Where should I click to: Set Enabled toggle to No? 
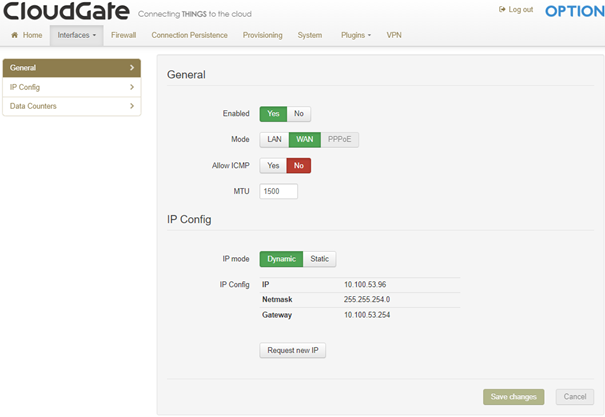click(299, 114)
